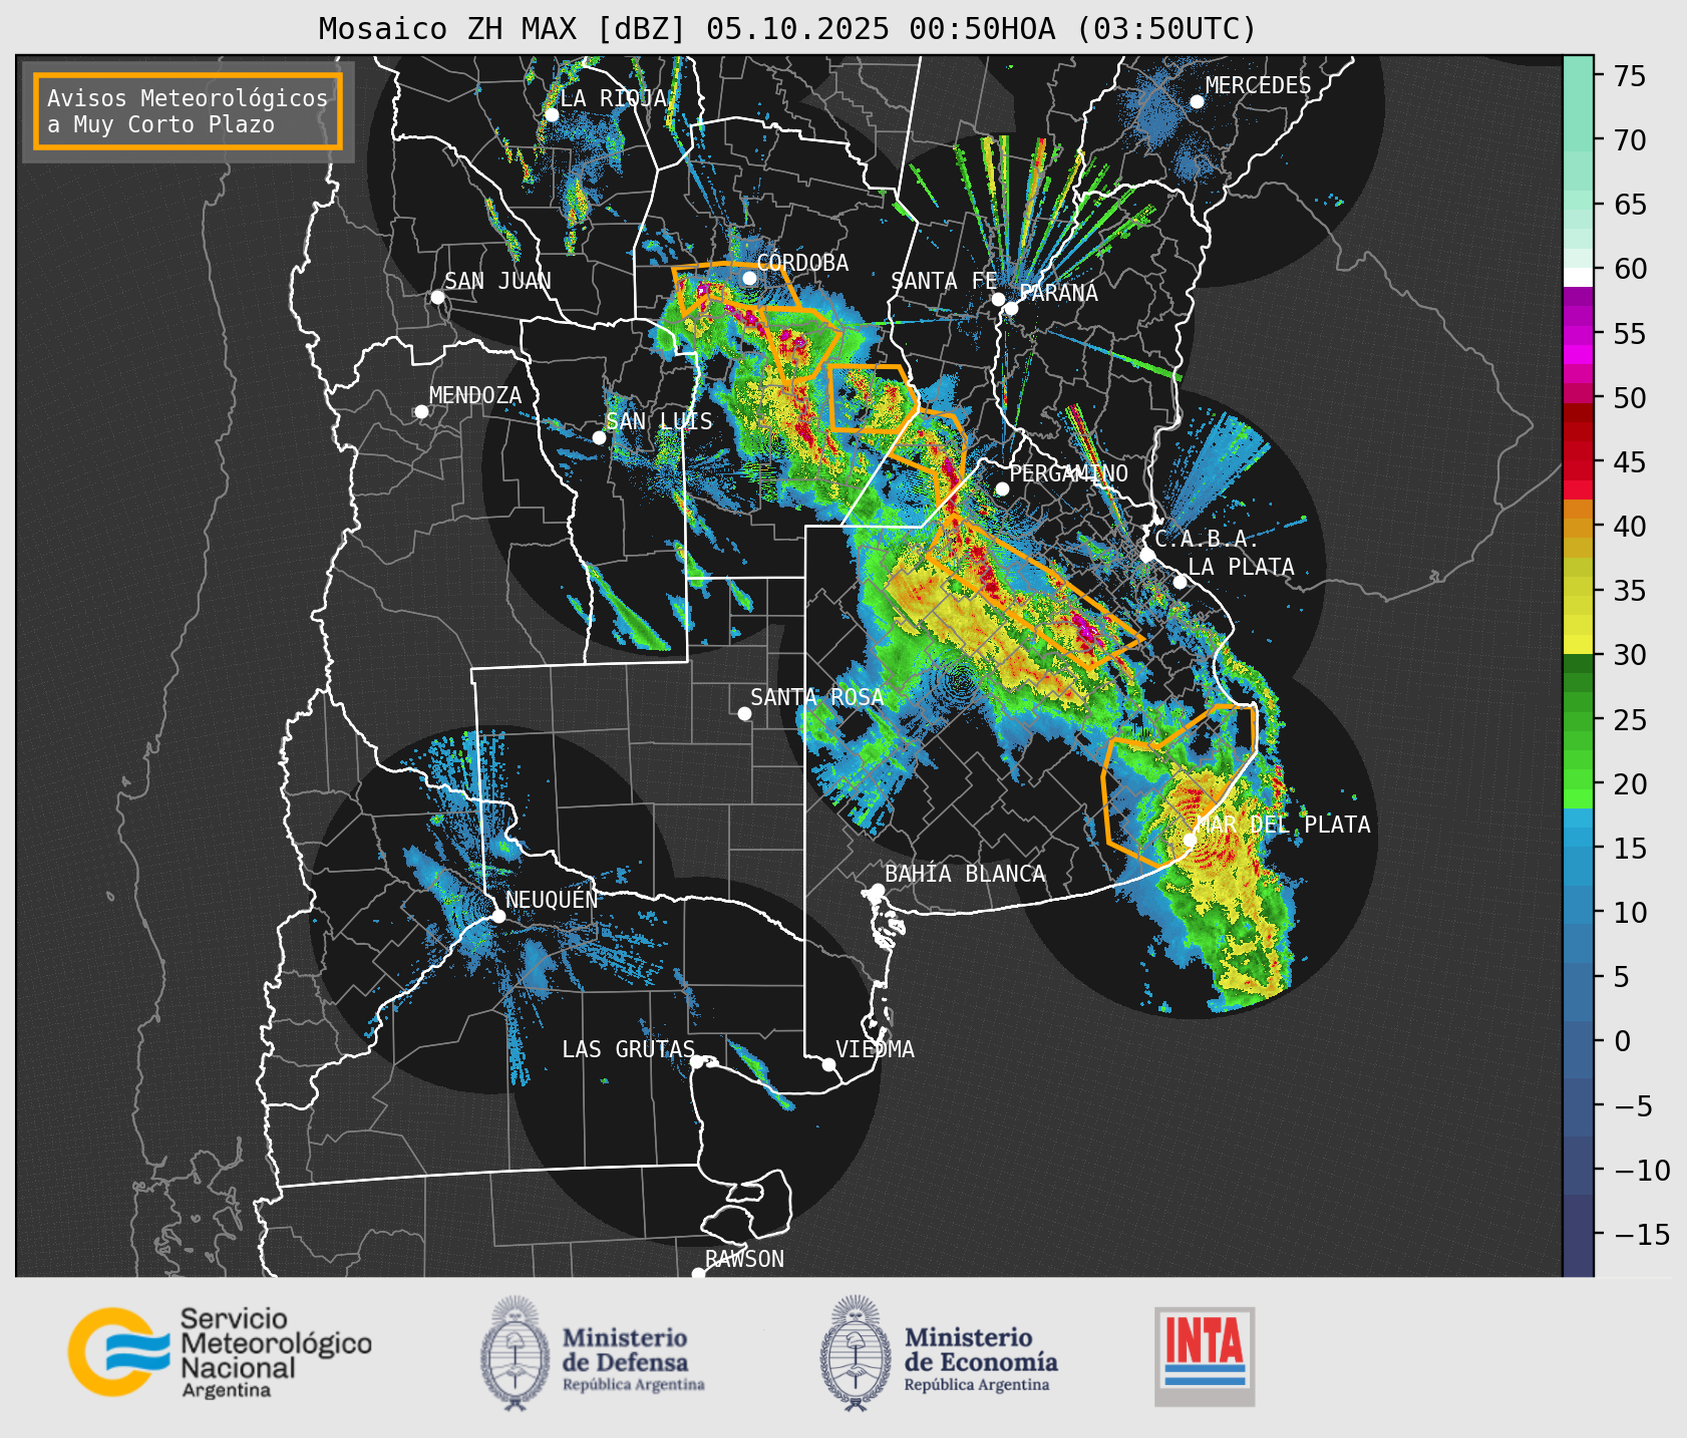Screen dimensions: 1687x1438
Task: Click the Mendoza city marker dot
Action: tap(421, 412)
